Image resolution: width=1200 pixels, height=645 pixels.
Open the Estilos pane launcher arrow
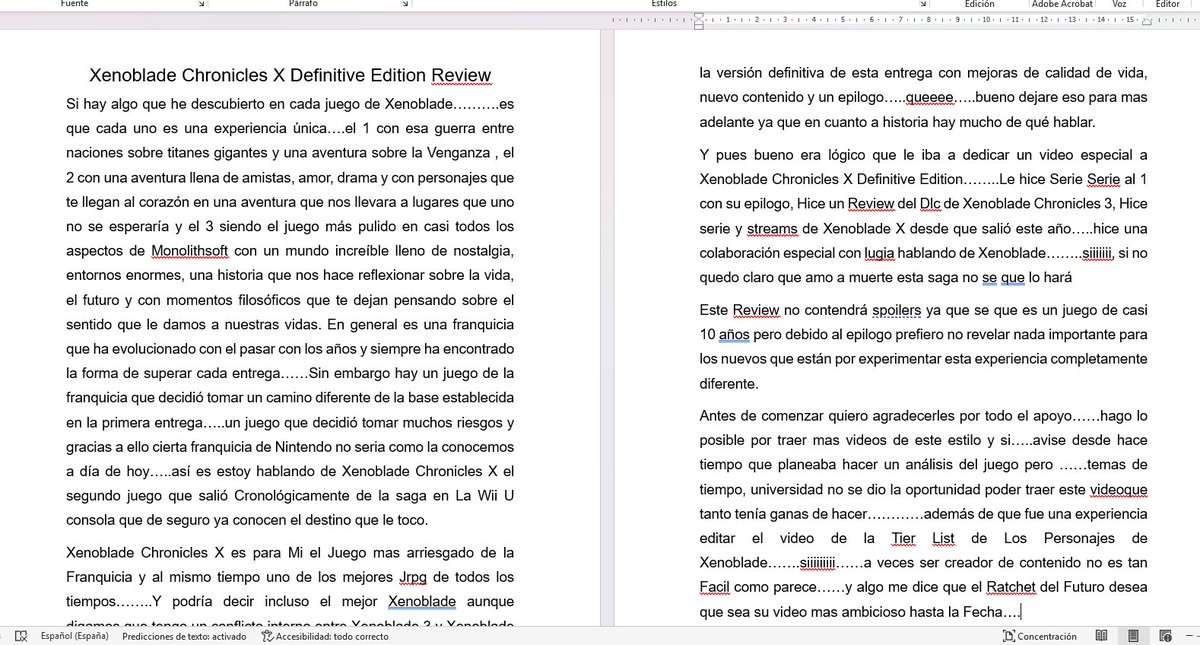pos(923,4)
